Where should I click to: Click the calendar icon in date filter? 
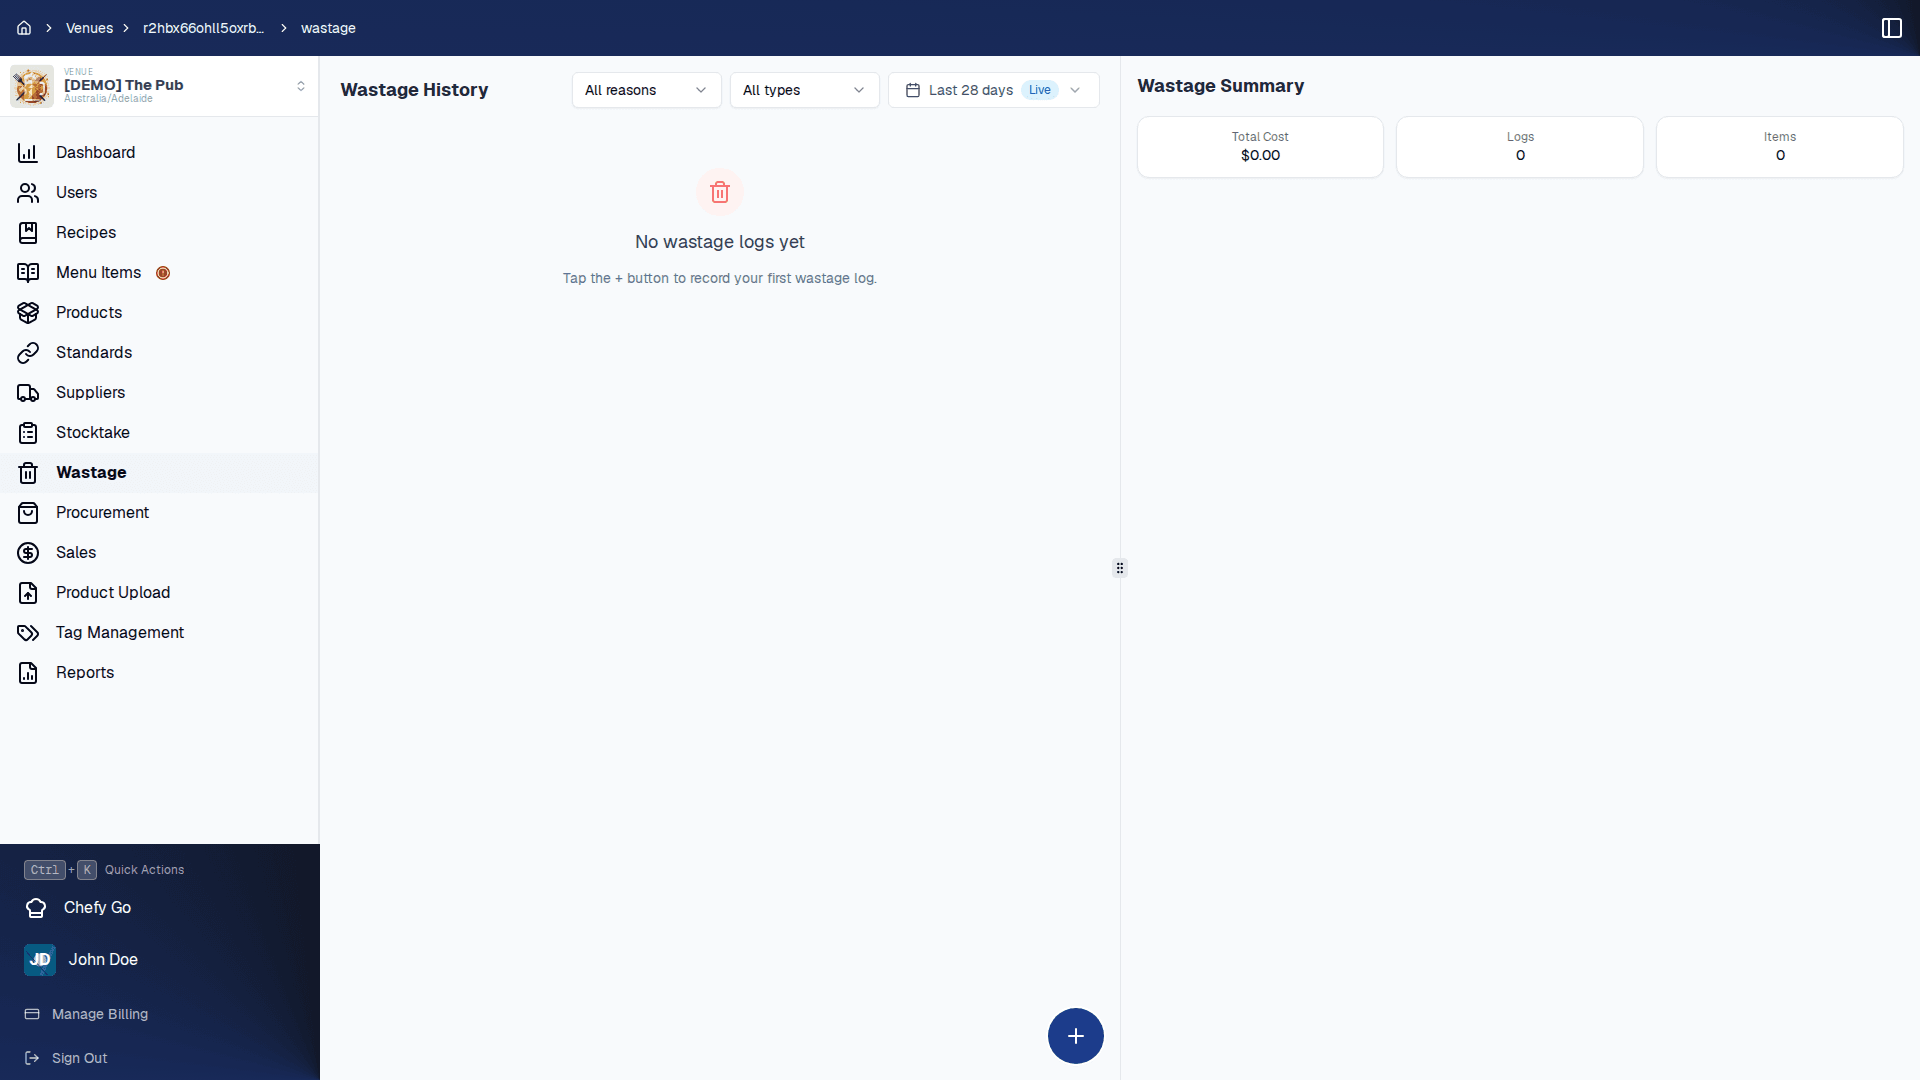tap(913, 90)
